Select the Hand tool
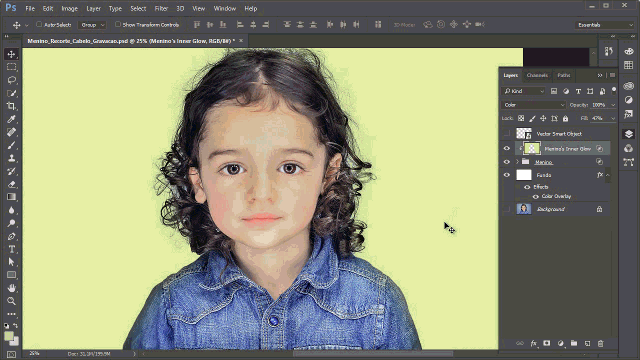Screen dimensions: 640x360 [x=11, y=288]
